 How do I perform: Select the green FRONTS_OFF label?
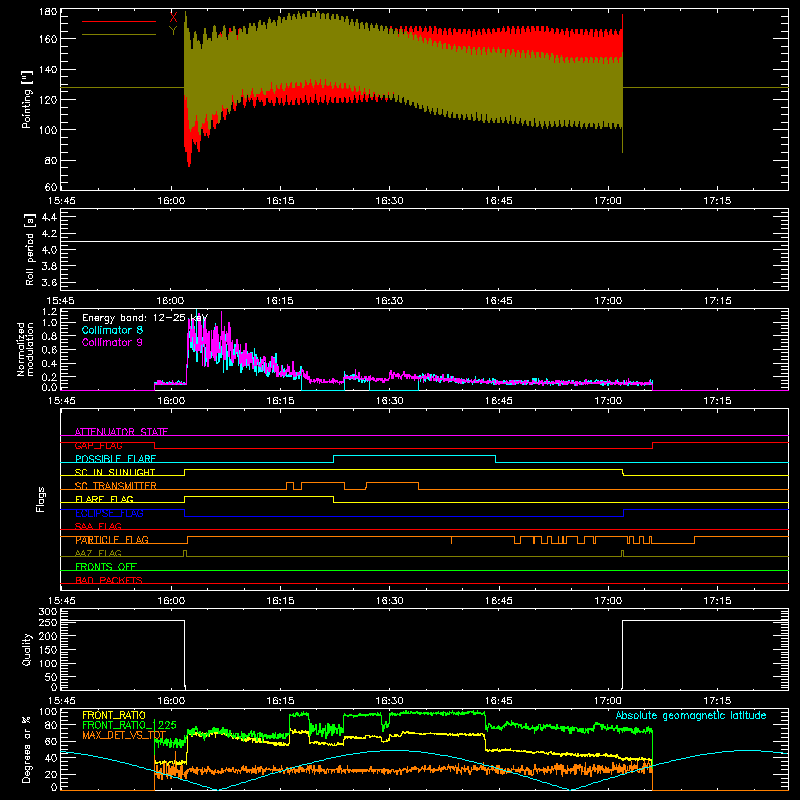coord(106,567)
